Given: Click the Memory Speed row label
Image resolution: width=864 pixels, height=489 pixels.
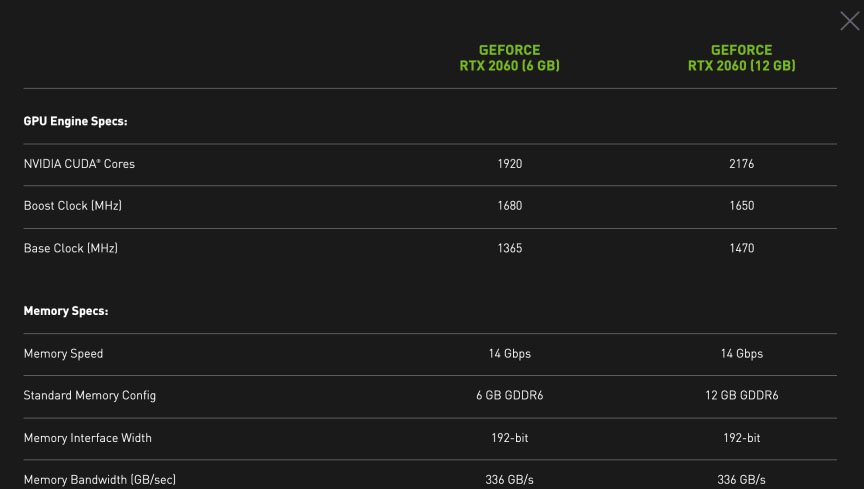Looking at the screenshot, I should coord(63,354).
